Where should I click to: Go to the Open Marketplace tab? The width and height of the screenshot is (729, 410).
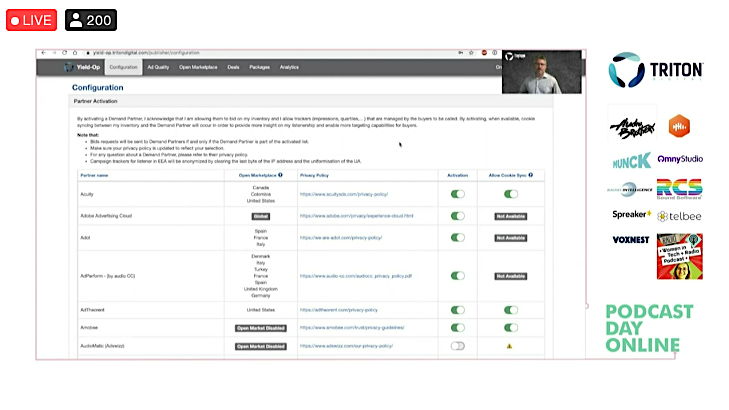[x=198, y=67]
